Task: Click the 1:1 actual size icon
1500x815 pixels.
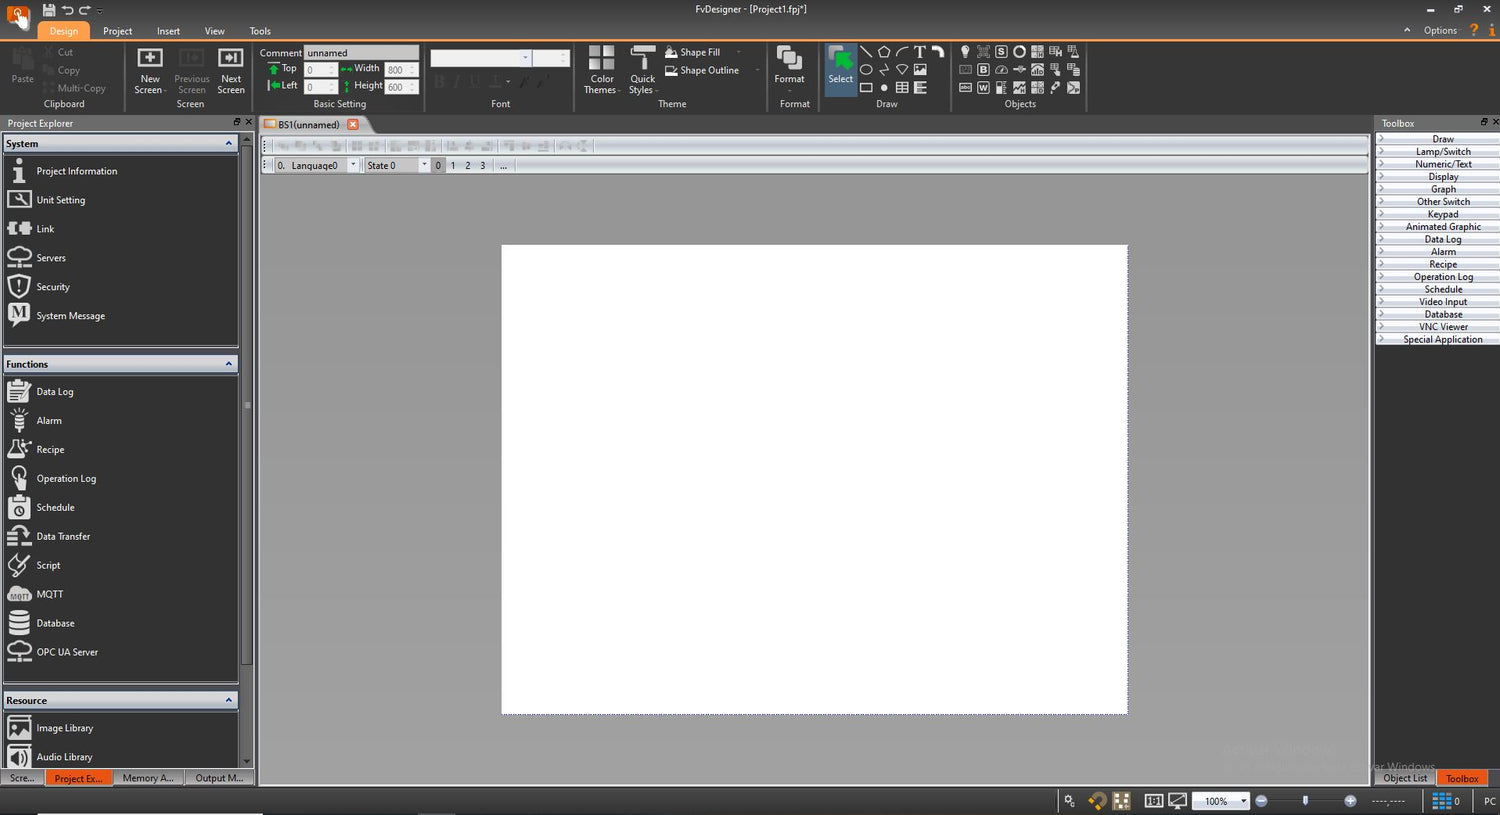Action: tap(1154, 801)
